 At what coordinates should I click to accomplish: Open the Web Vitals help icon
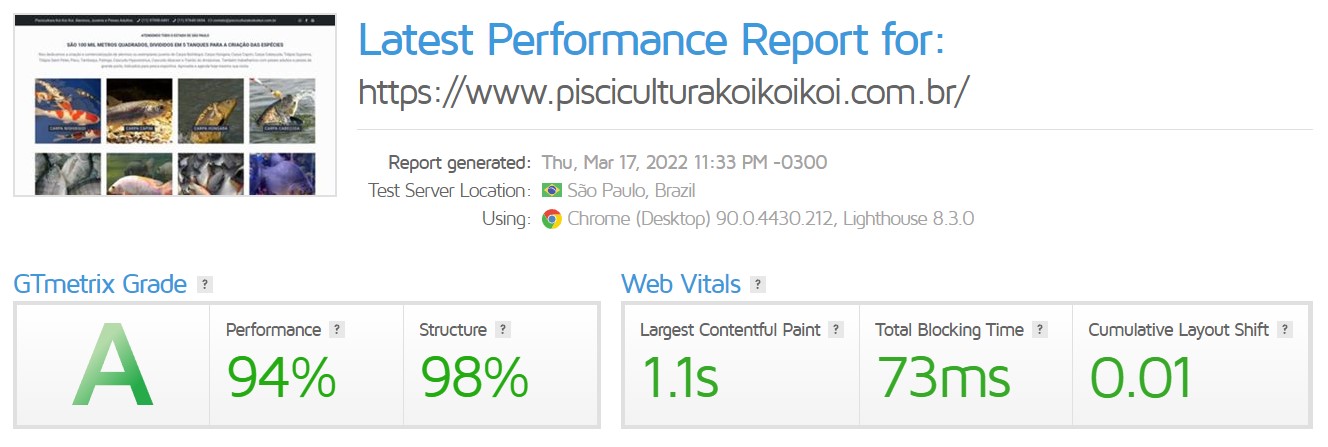(758, 285)
